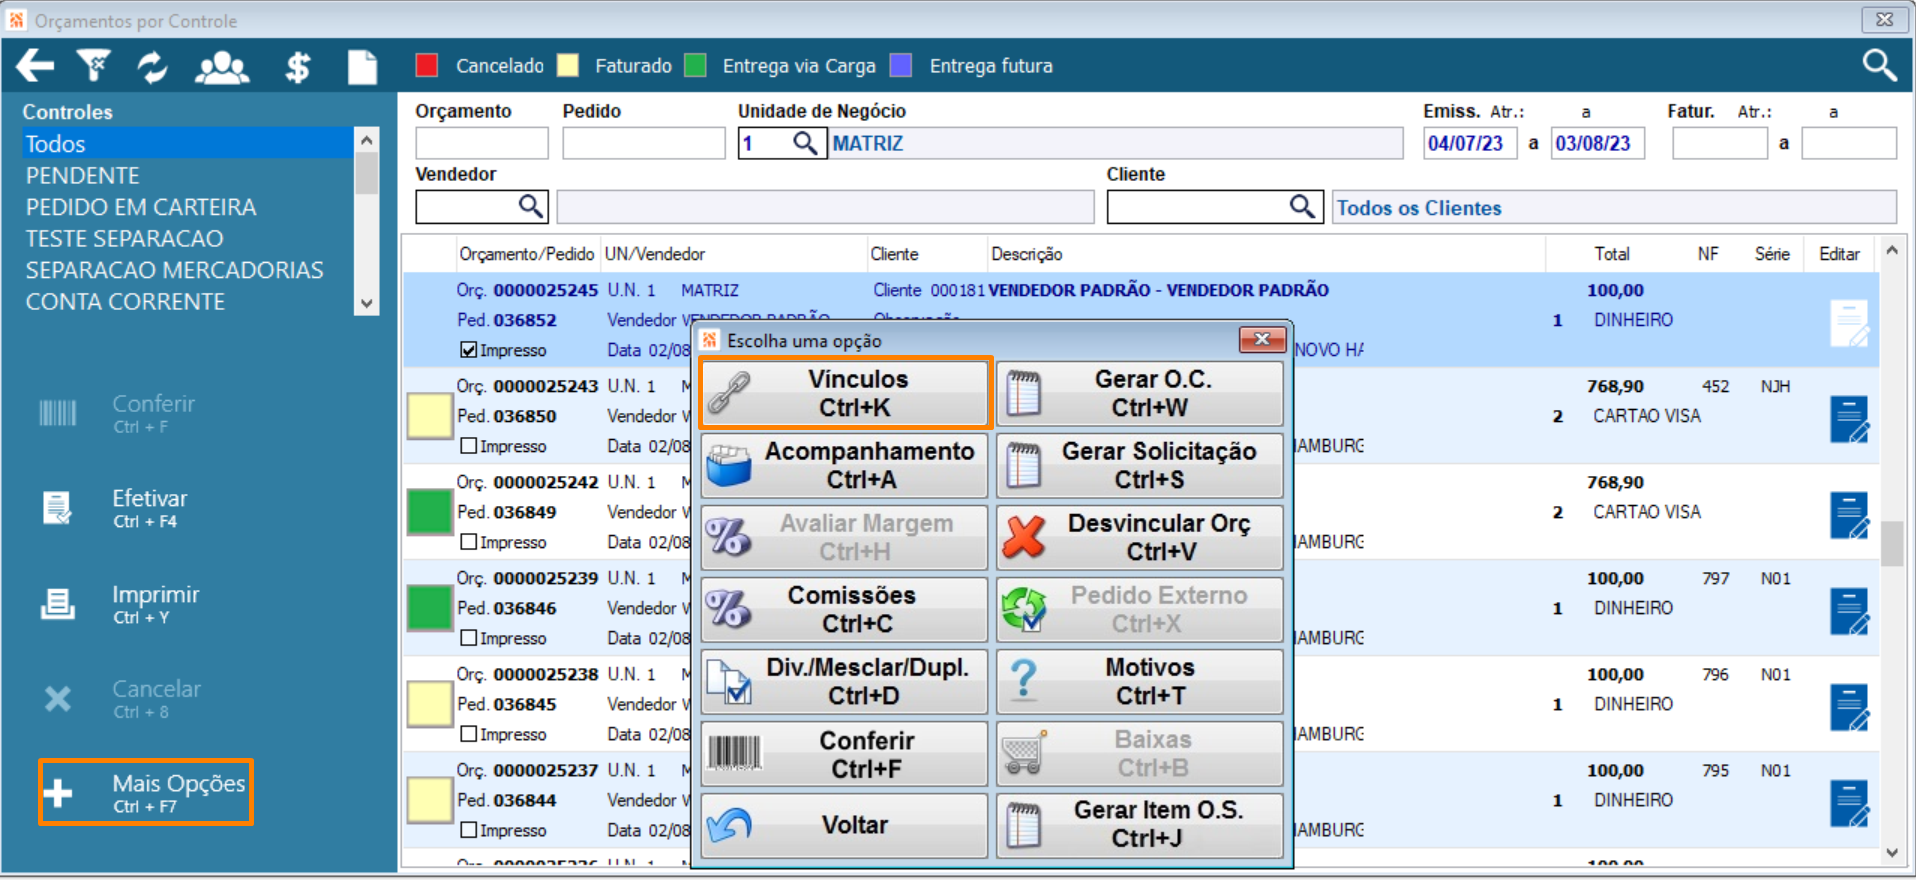
Task: Click the refresh arrows toolbar icon
Action: pyautogui.click(x=152, y=66)
